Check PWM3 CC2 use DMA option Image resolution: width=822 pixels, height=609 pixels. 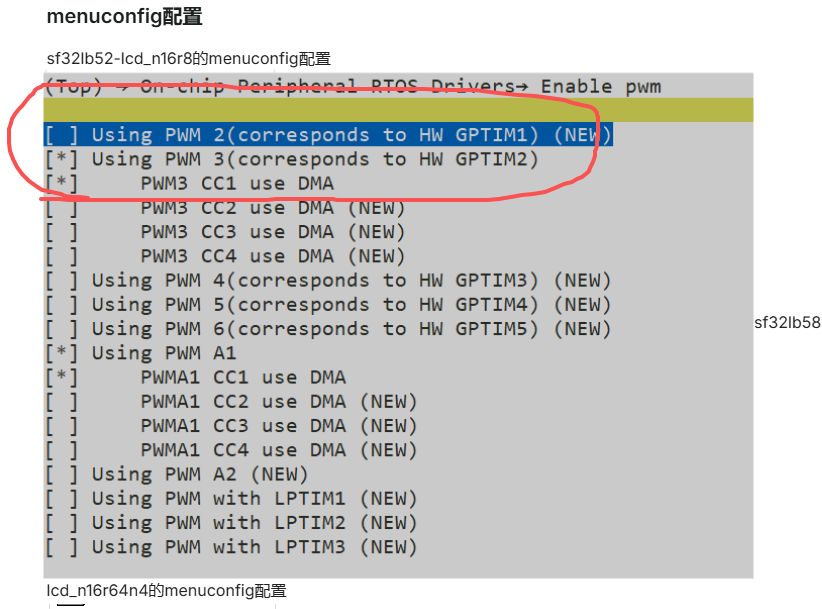pos(61,208)
